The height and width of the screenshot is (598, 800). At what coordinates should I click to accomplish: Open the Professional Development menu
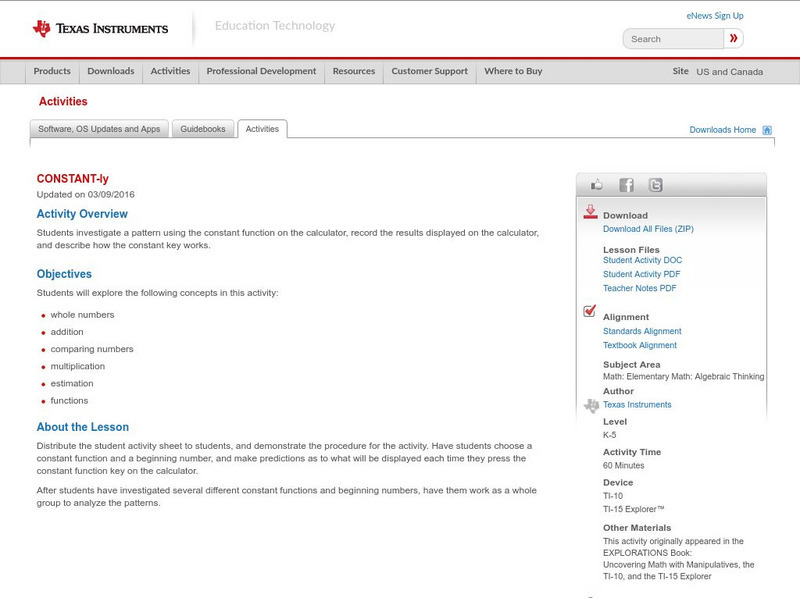261,71
